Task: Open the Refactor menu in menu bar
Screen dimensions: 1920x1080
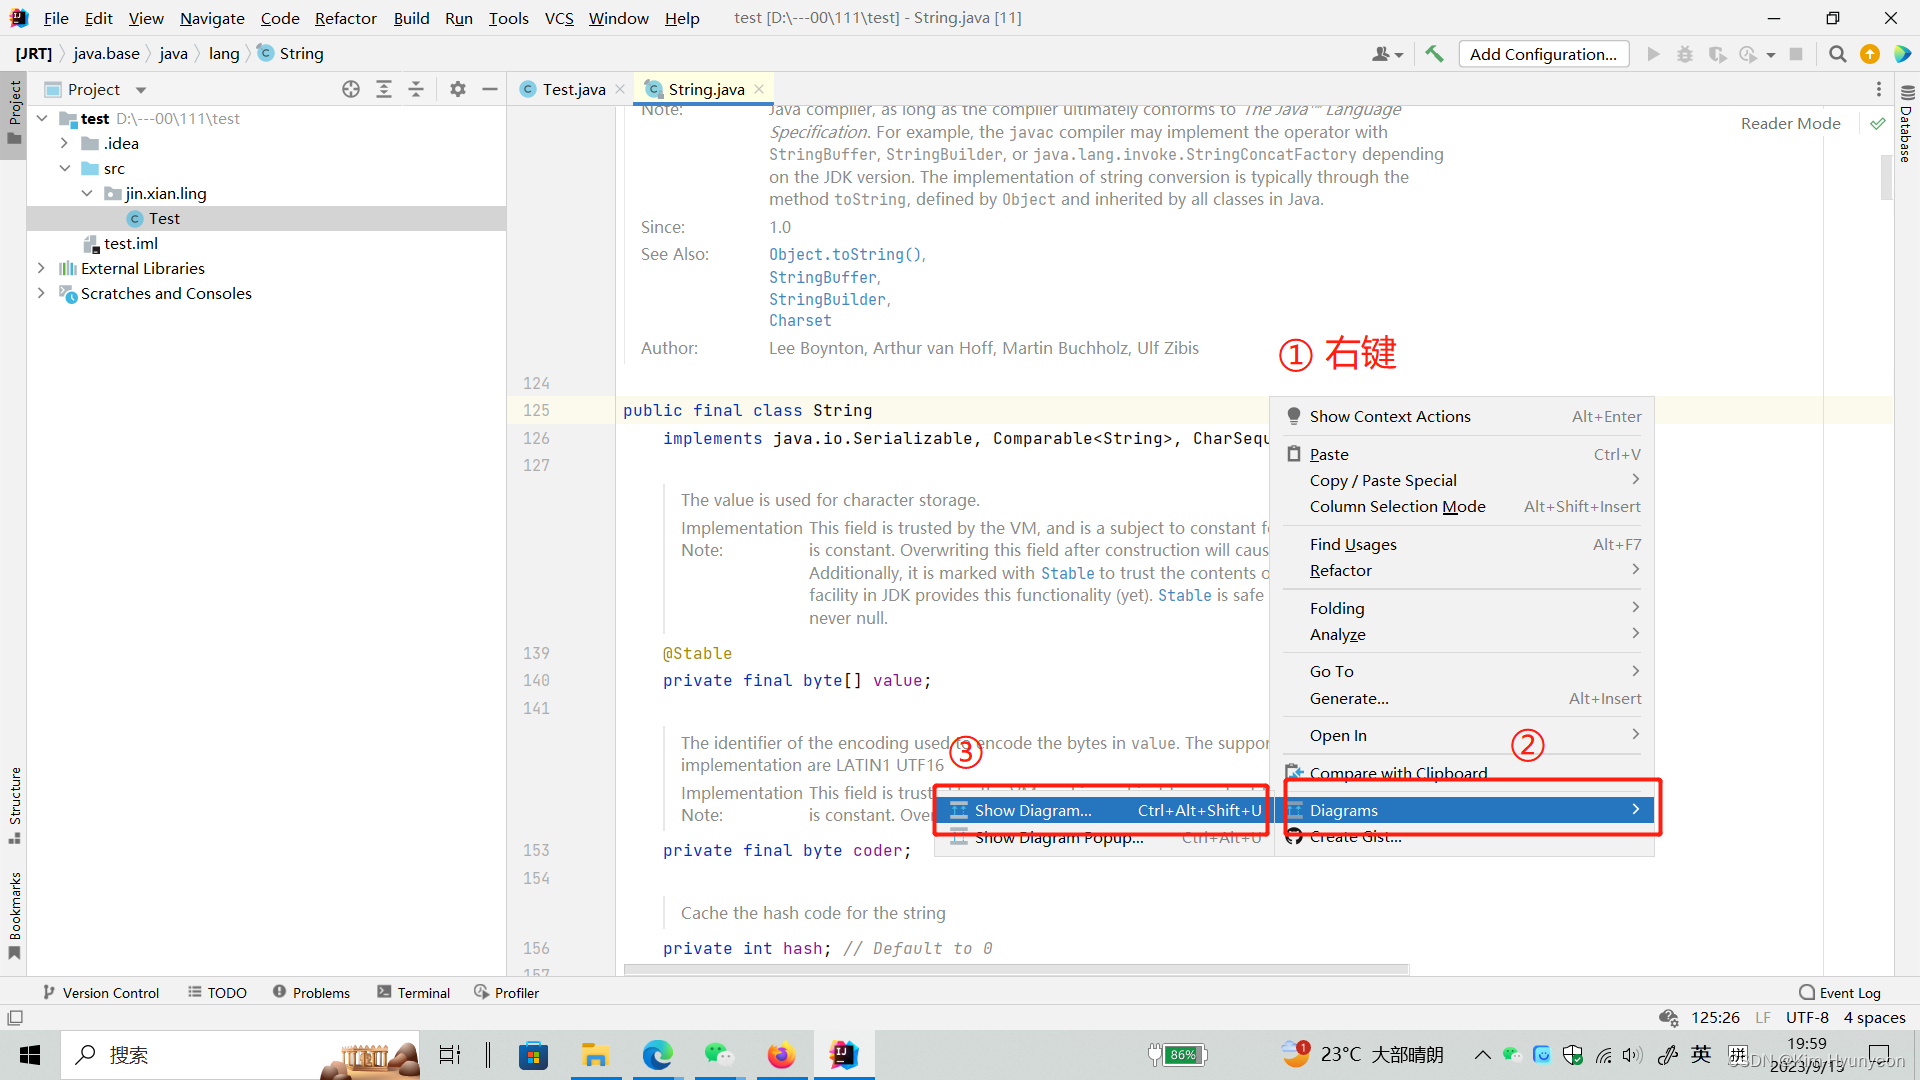Action: pyautogui.click(x=345, y=18)
